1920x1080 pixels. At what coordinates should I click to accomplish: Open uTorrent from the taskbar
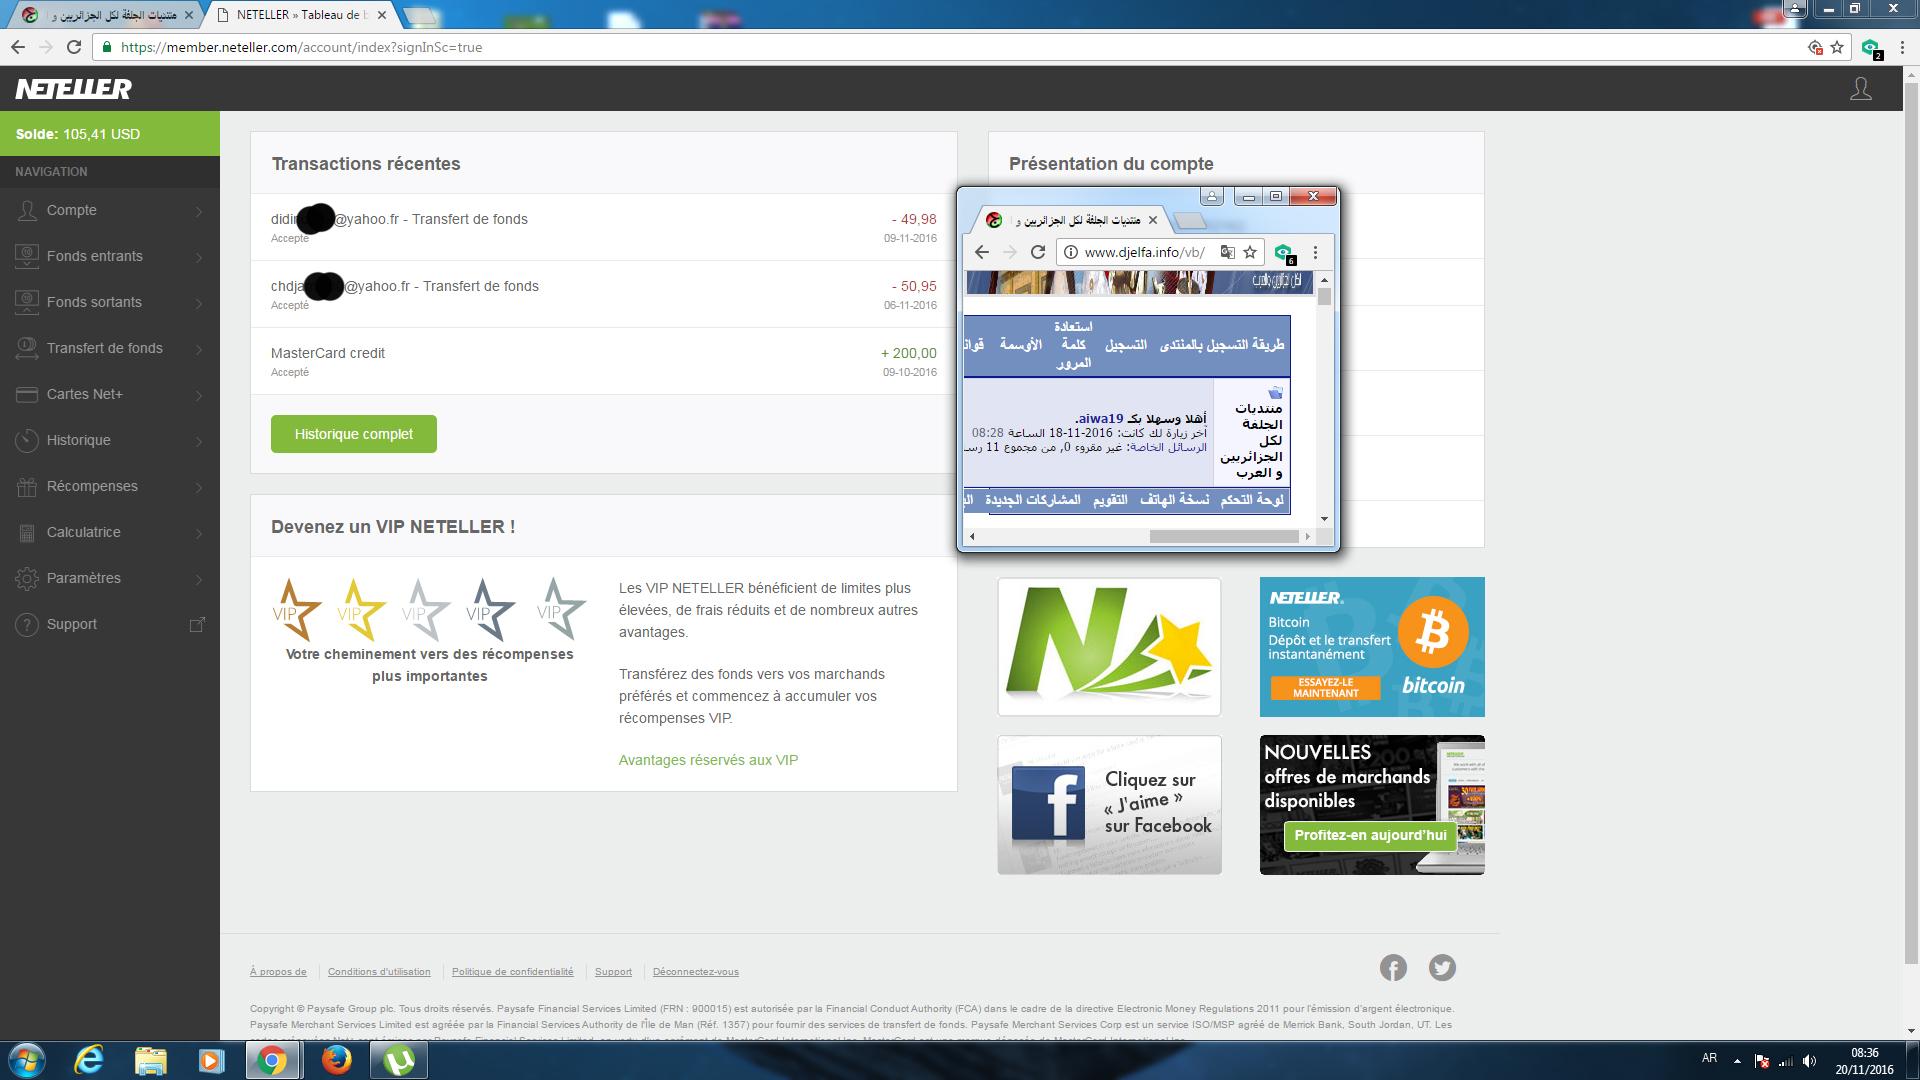(399, 1060)
